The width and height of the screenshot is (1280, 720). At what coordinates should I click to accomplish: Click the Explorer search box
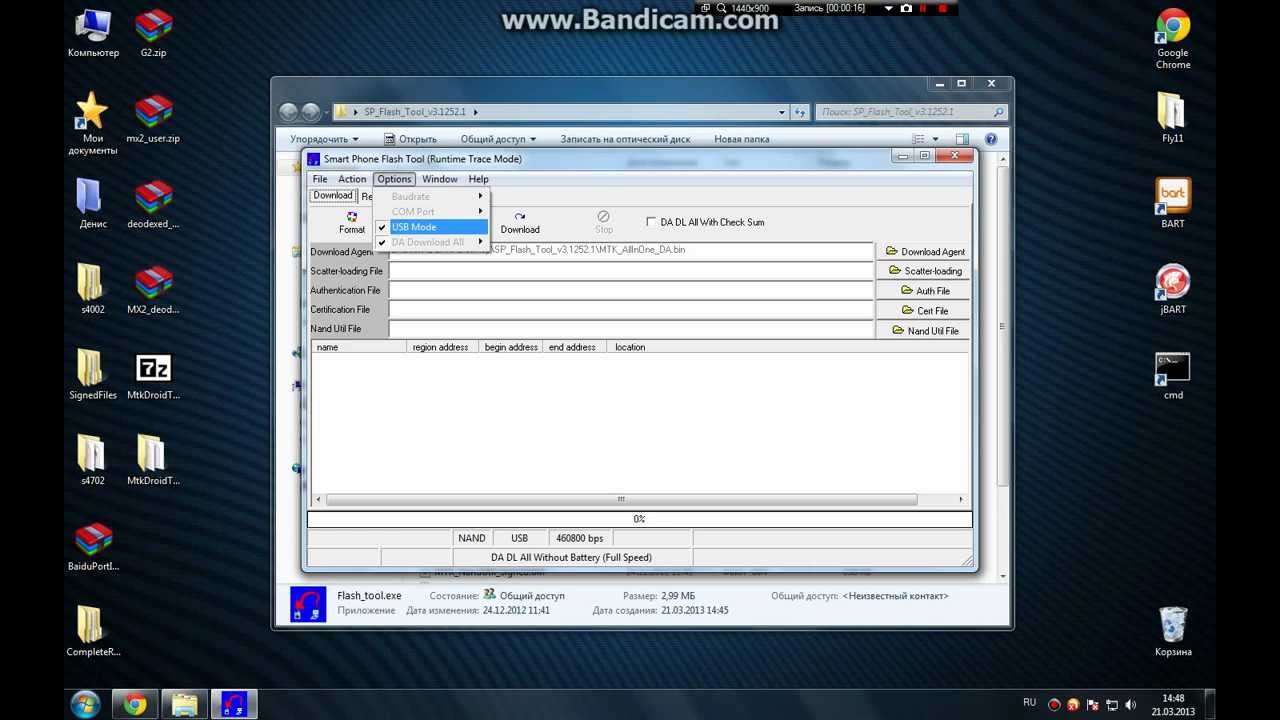pos(910,112)
